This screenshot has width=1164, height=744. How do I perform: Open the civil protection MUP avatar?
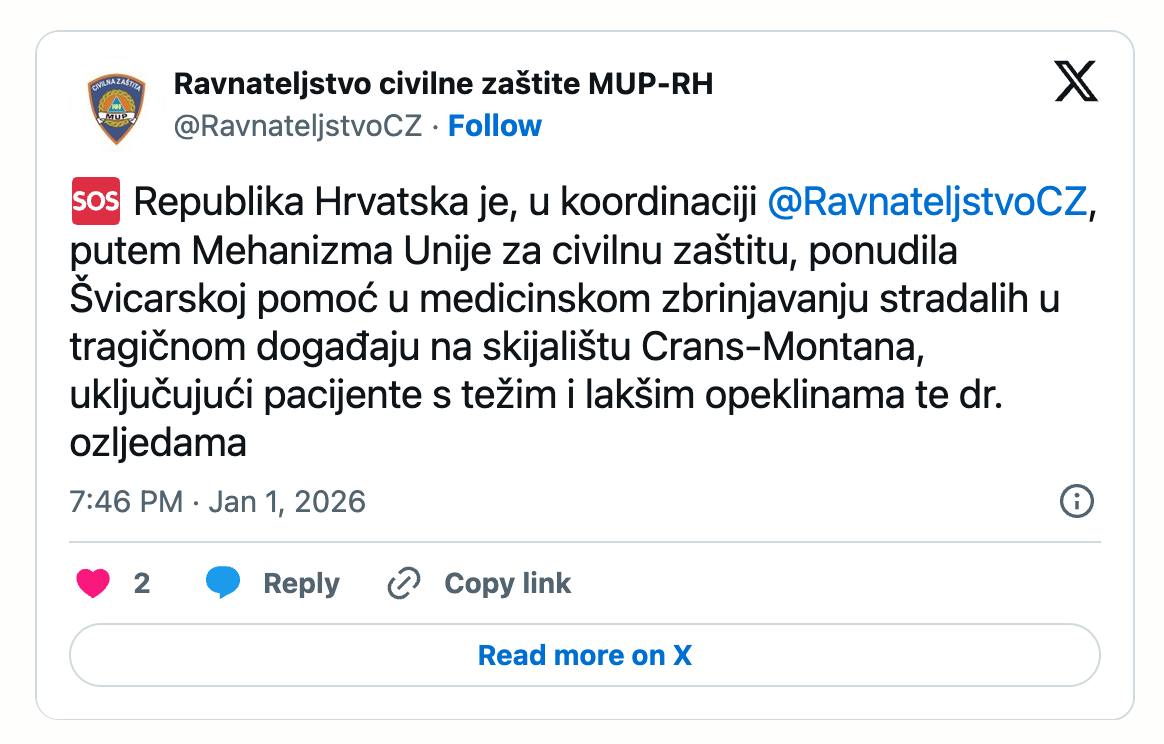coord(115,107)
